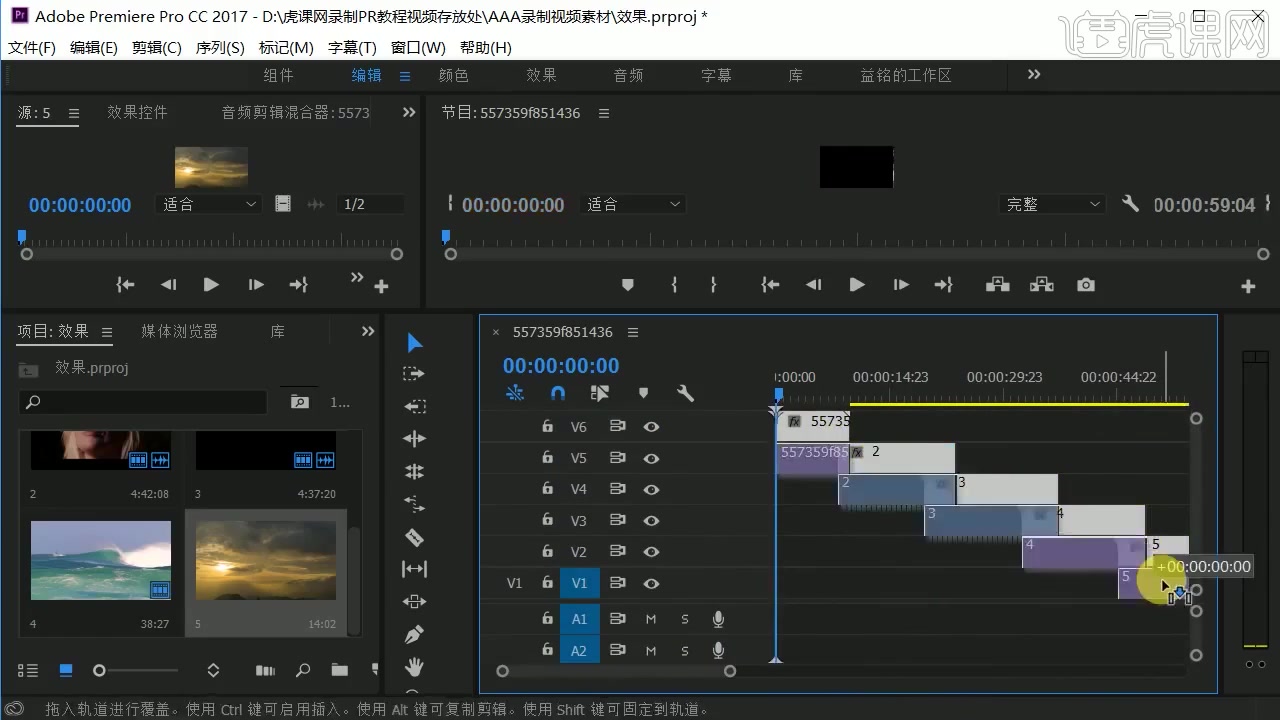Screen dimensions: 1280x720
Task: Open the sequence panel menu next to 557359f851436
Action: tap(633, 331)
